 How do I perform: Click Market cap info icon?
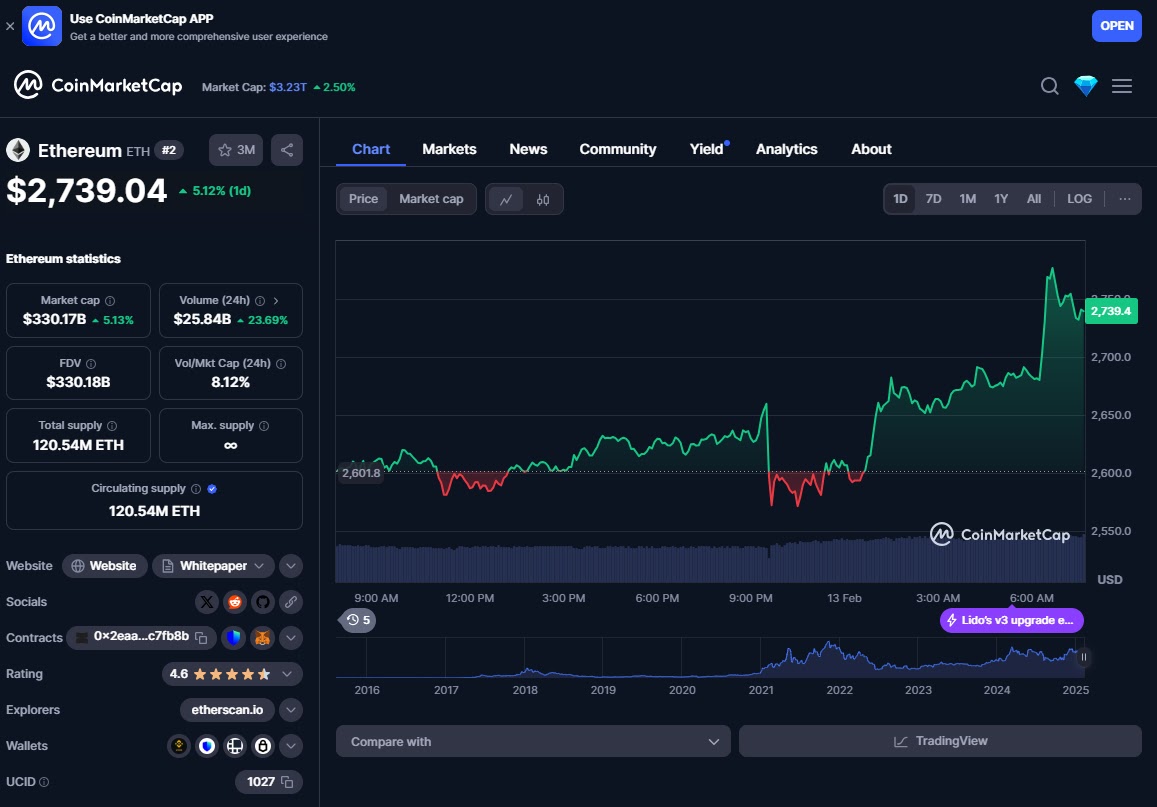pos(110,300)
